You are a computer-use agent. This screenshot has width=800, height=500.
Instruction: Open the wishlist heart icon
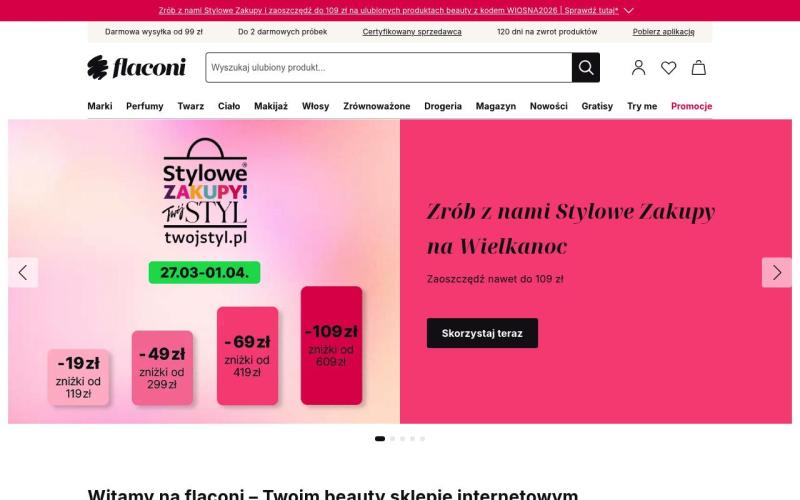pyautogui.click(x=668, y=68)
